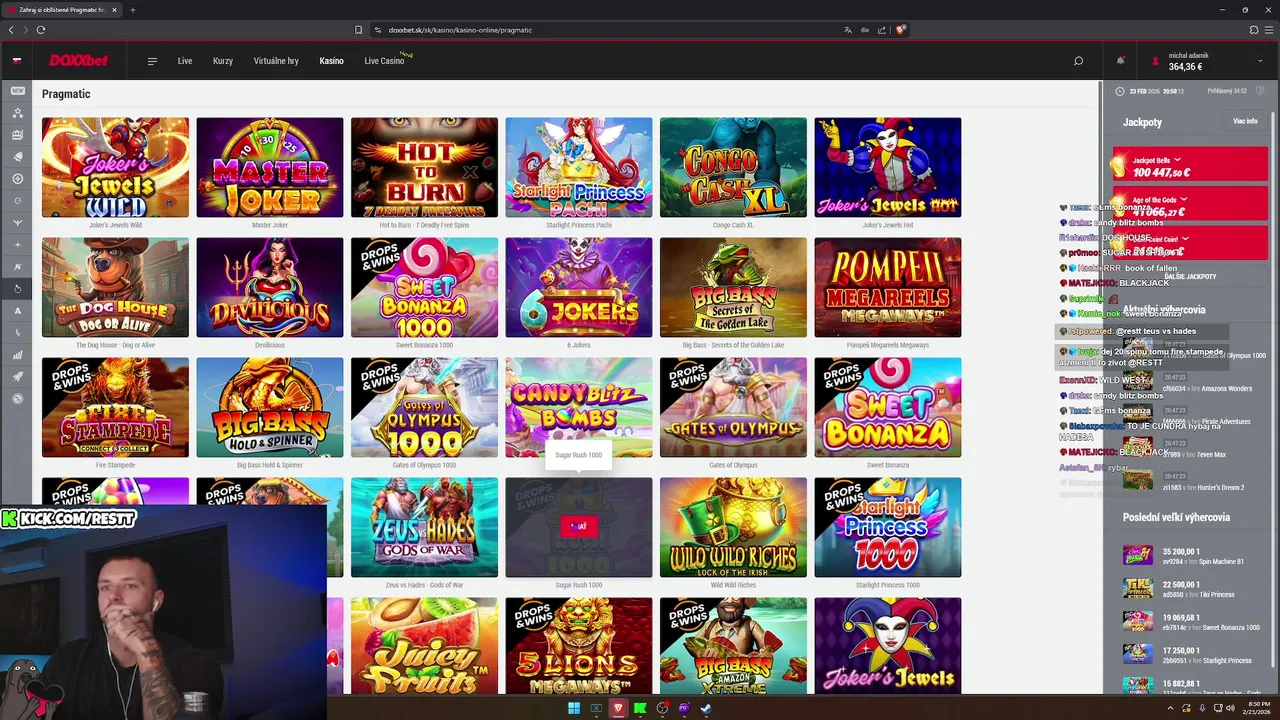Open Big Bass Hold & Spinner thumbnail
The image size is (1280, 720).
click(270, 407)
